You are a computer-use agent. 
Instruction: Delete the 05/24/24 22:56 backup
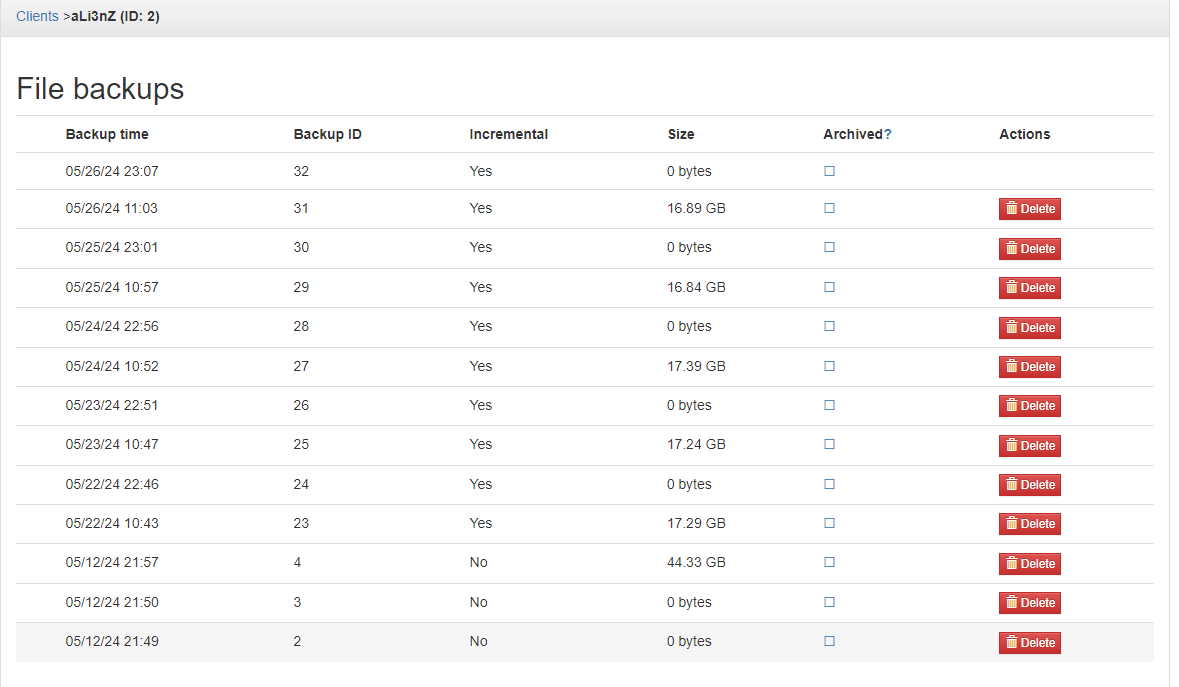pyautogui.click(x=1029, y=328)
